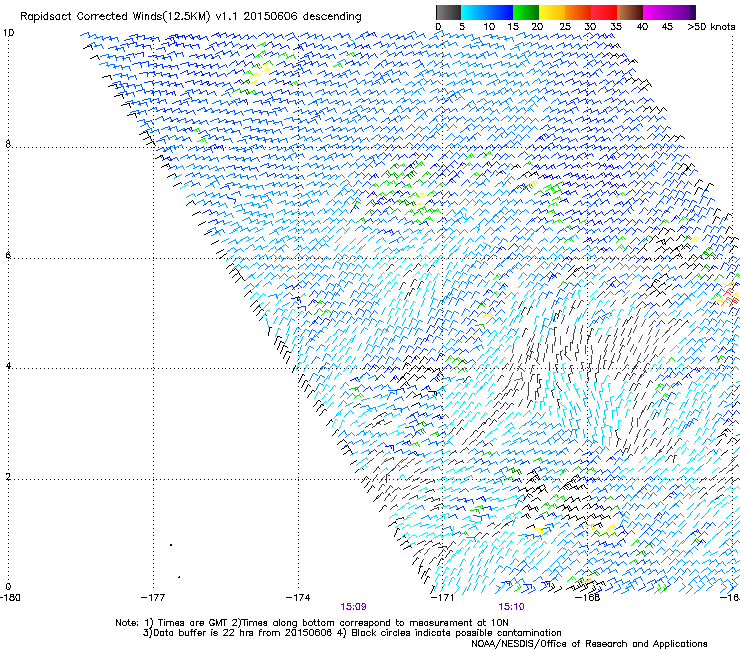Click the 'Times are GMT' note line

312,623
